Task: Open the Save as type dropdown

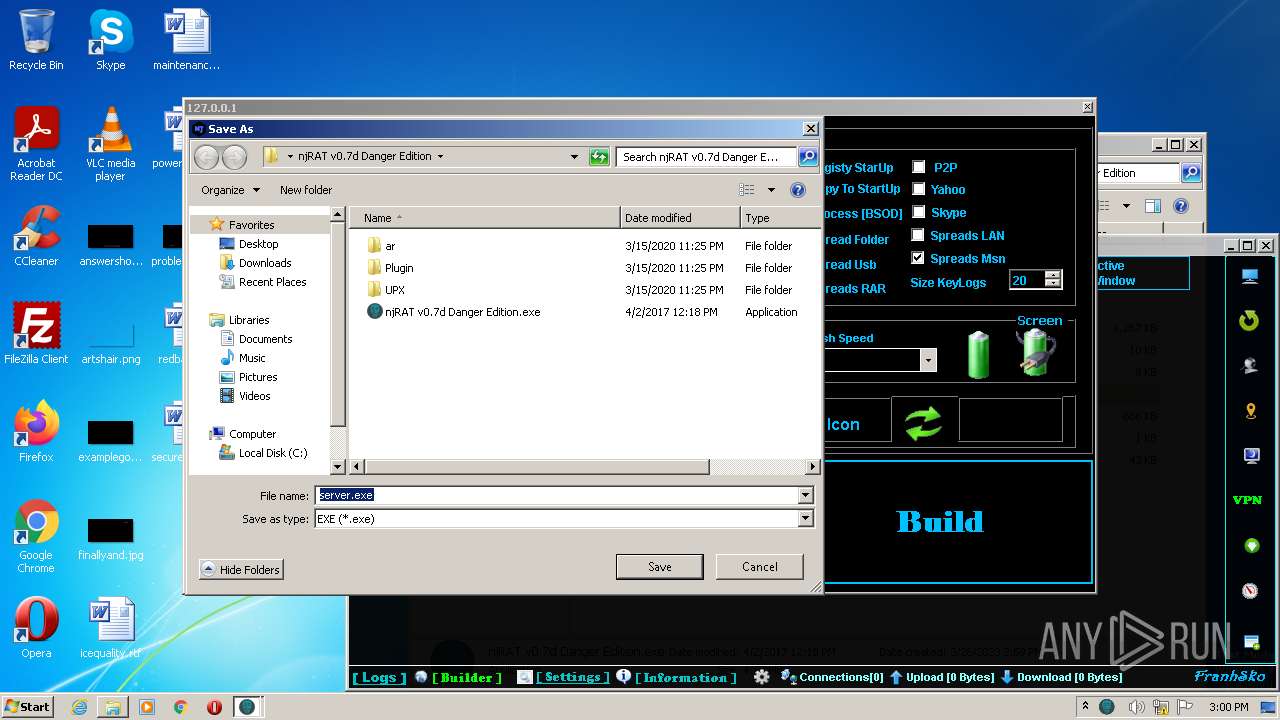Action: click(805, 519)
